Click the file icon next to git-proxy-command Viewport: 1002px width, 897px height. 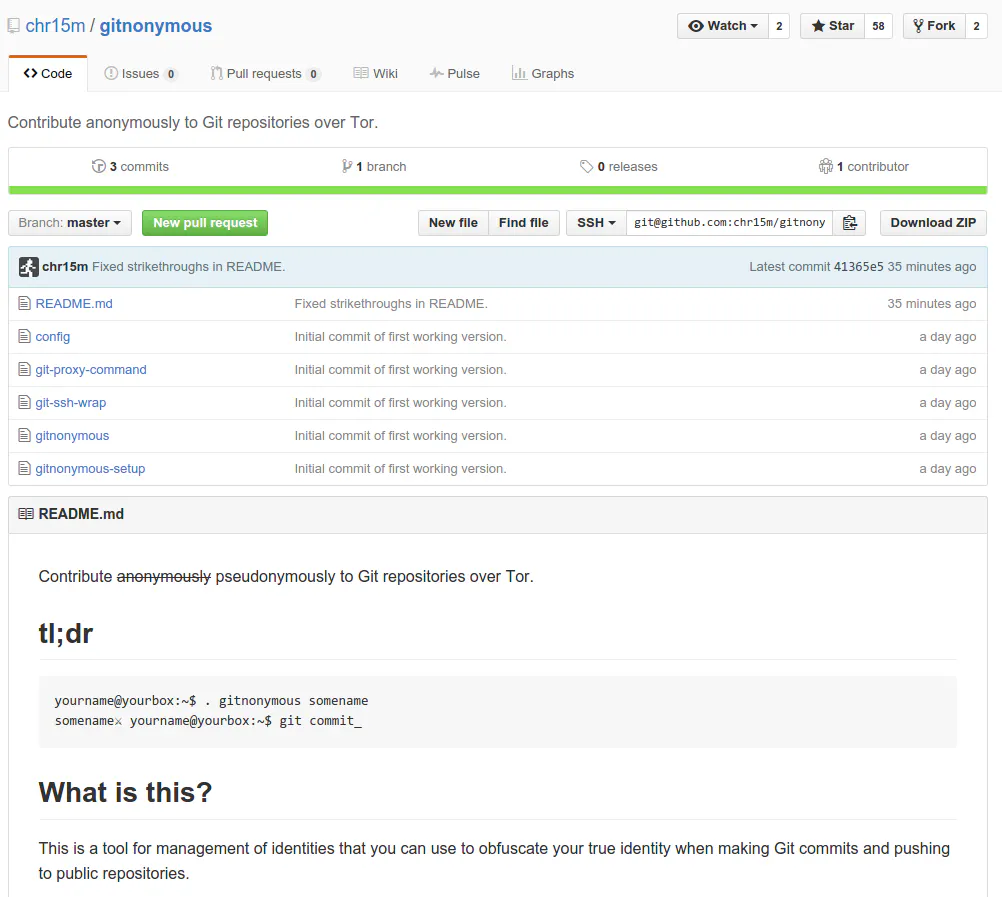(24, 370)
